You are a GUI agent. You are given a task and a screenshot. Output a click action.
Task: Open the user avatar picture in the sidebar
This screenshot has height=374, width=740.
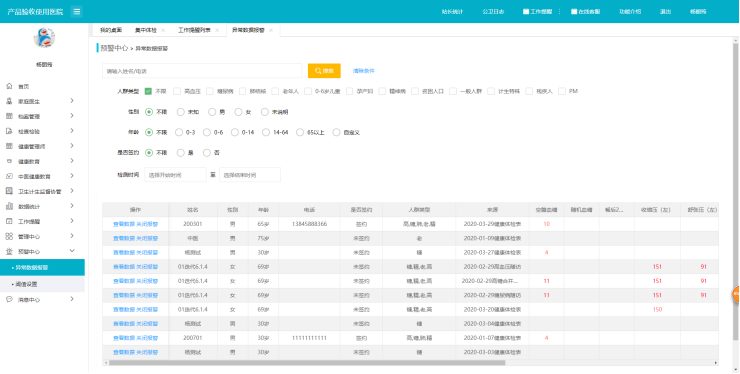[x=44, y=38]
